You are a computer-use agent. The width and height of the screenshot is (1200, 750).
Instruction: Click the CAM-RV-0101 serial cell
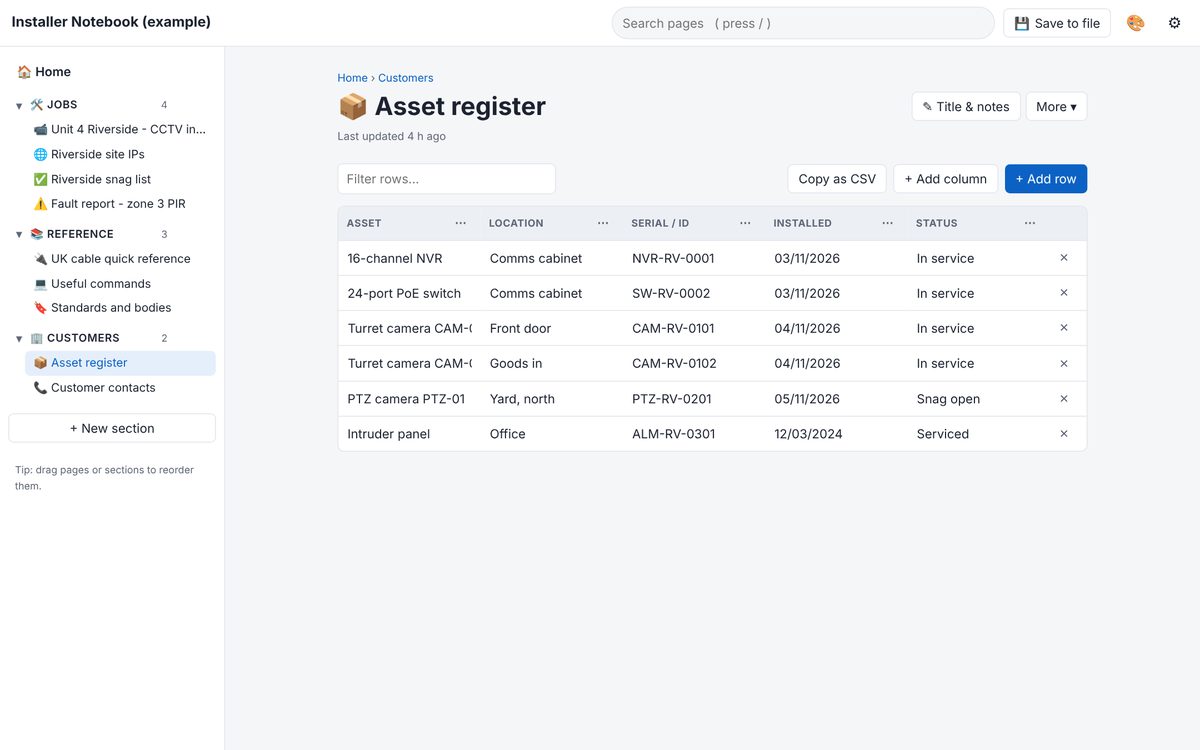(694, 328)
